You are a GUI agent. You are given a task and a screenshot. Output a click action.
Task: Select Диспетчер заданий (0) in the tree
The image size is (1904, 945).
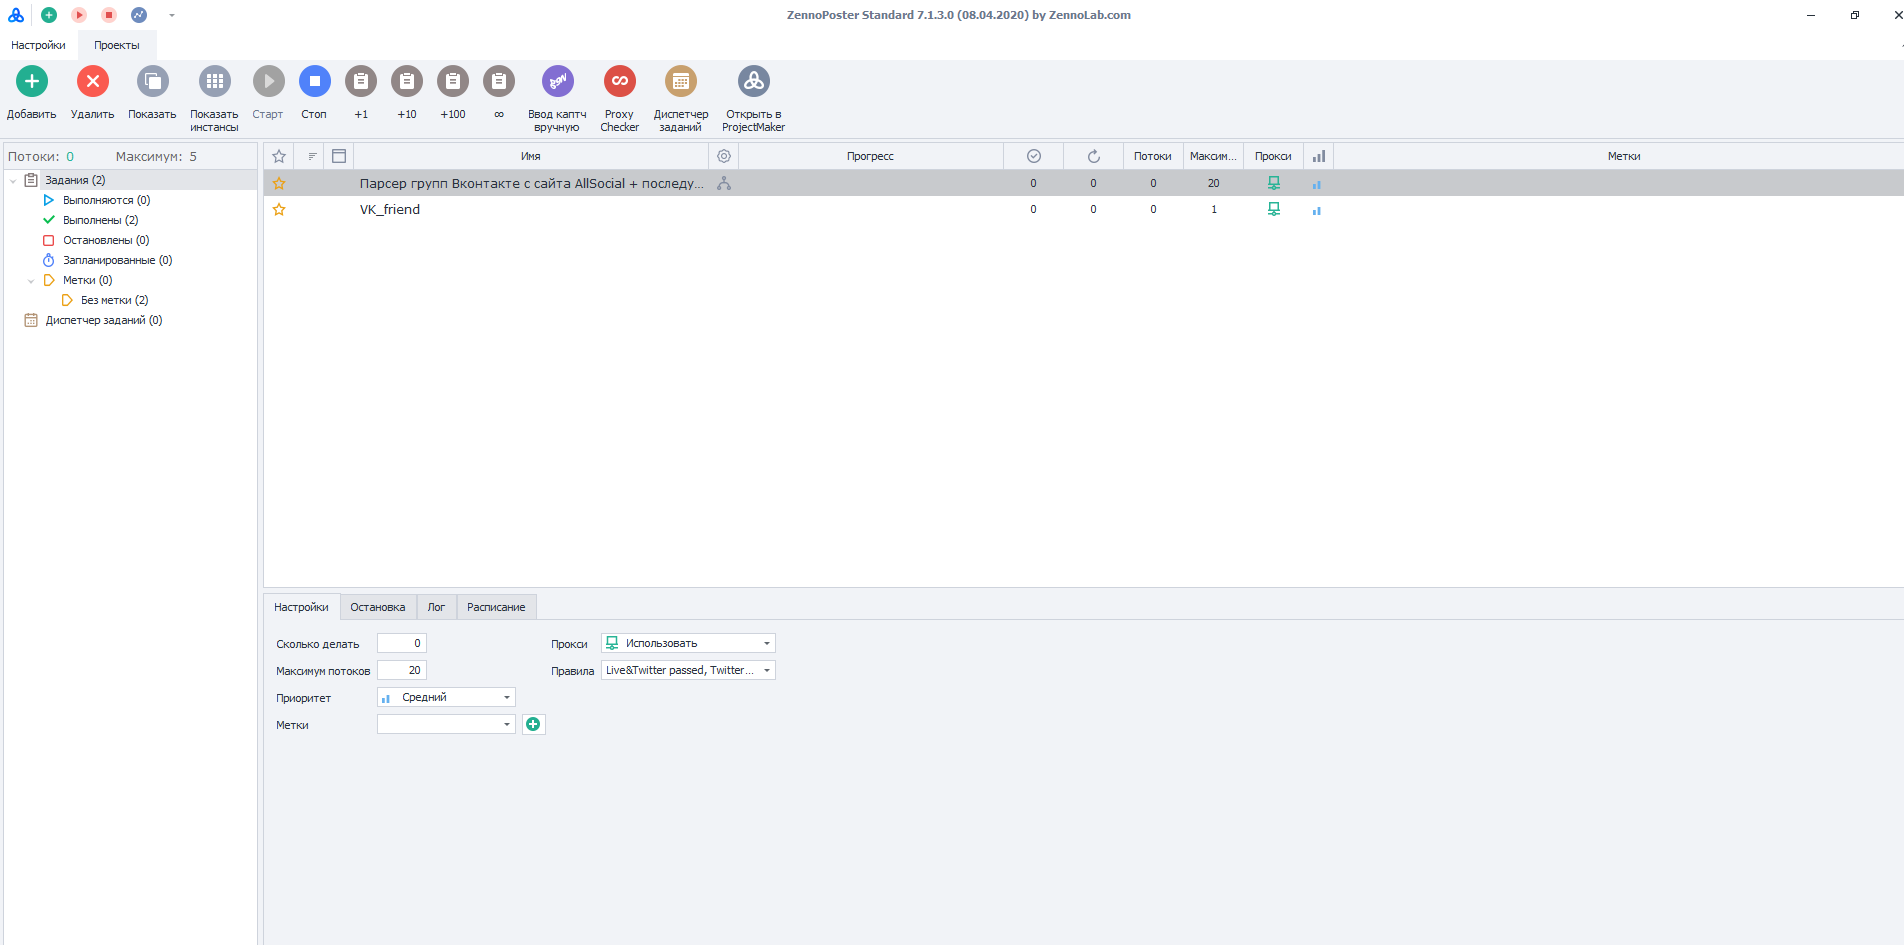click(103, 320)
